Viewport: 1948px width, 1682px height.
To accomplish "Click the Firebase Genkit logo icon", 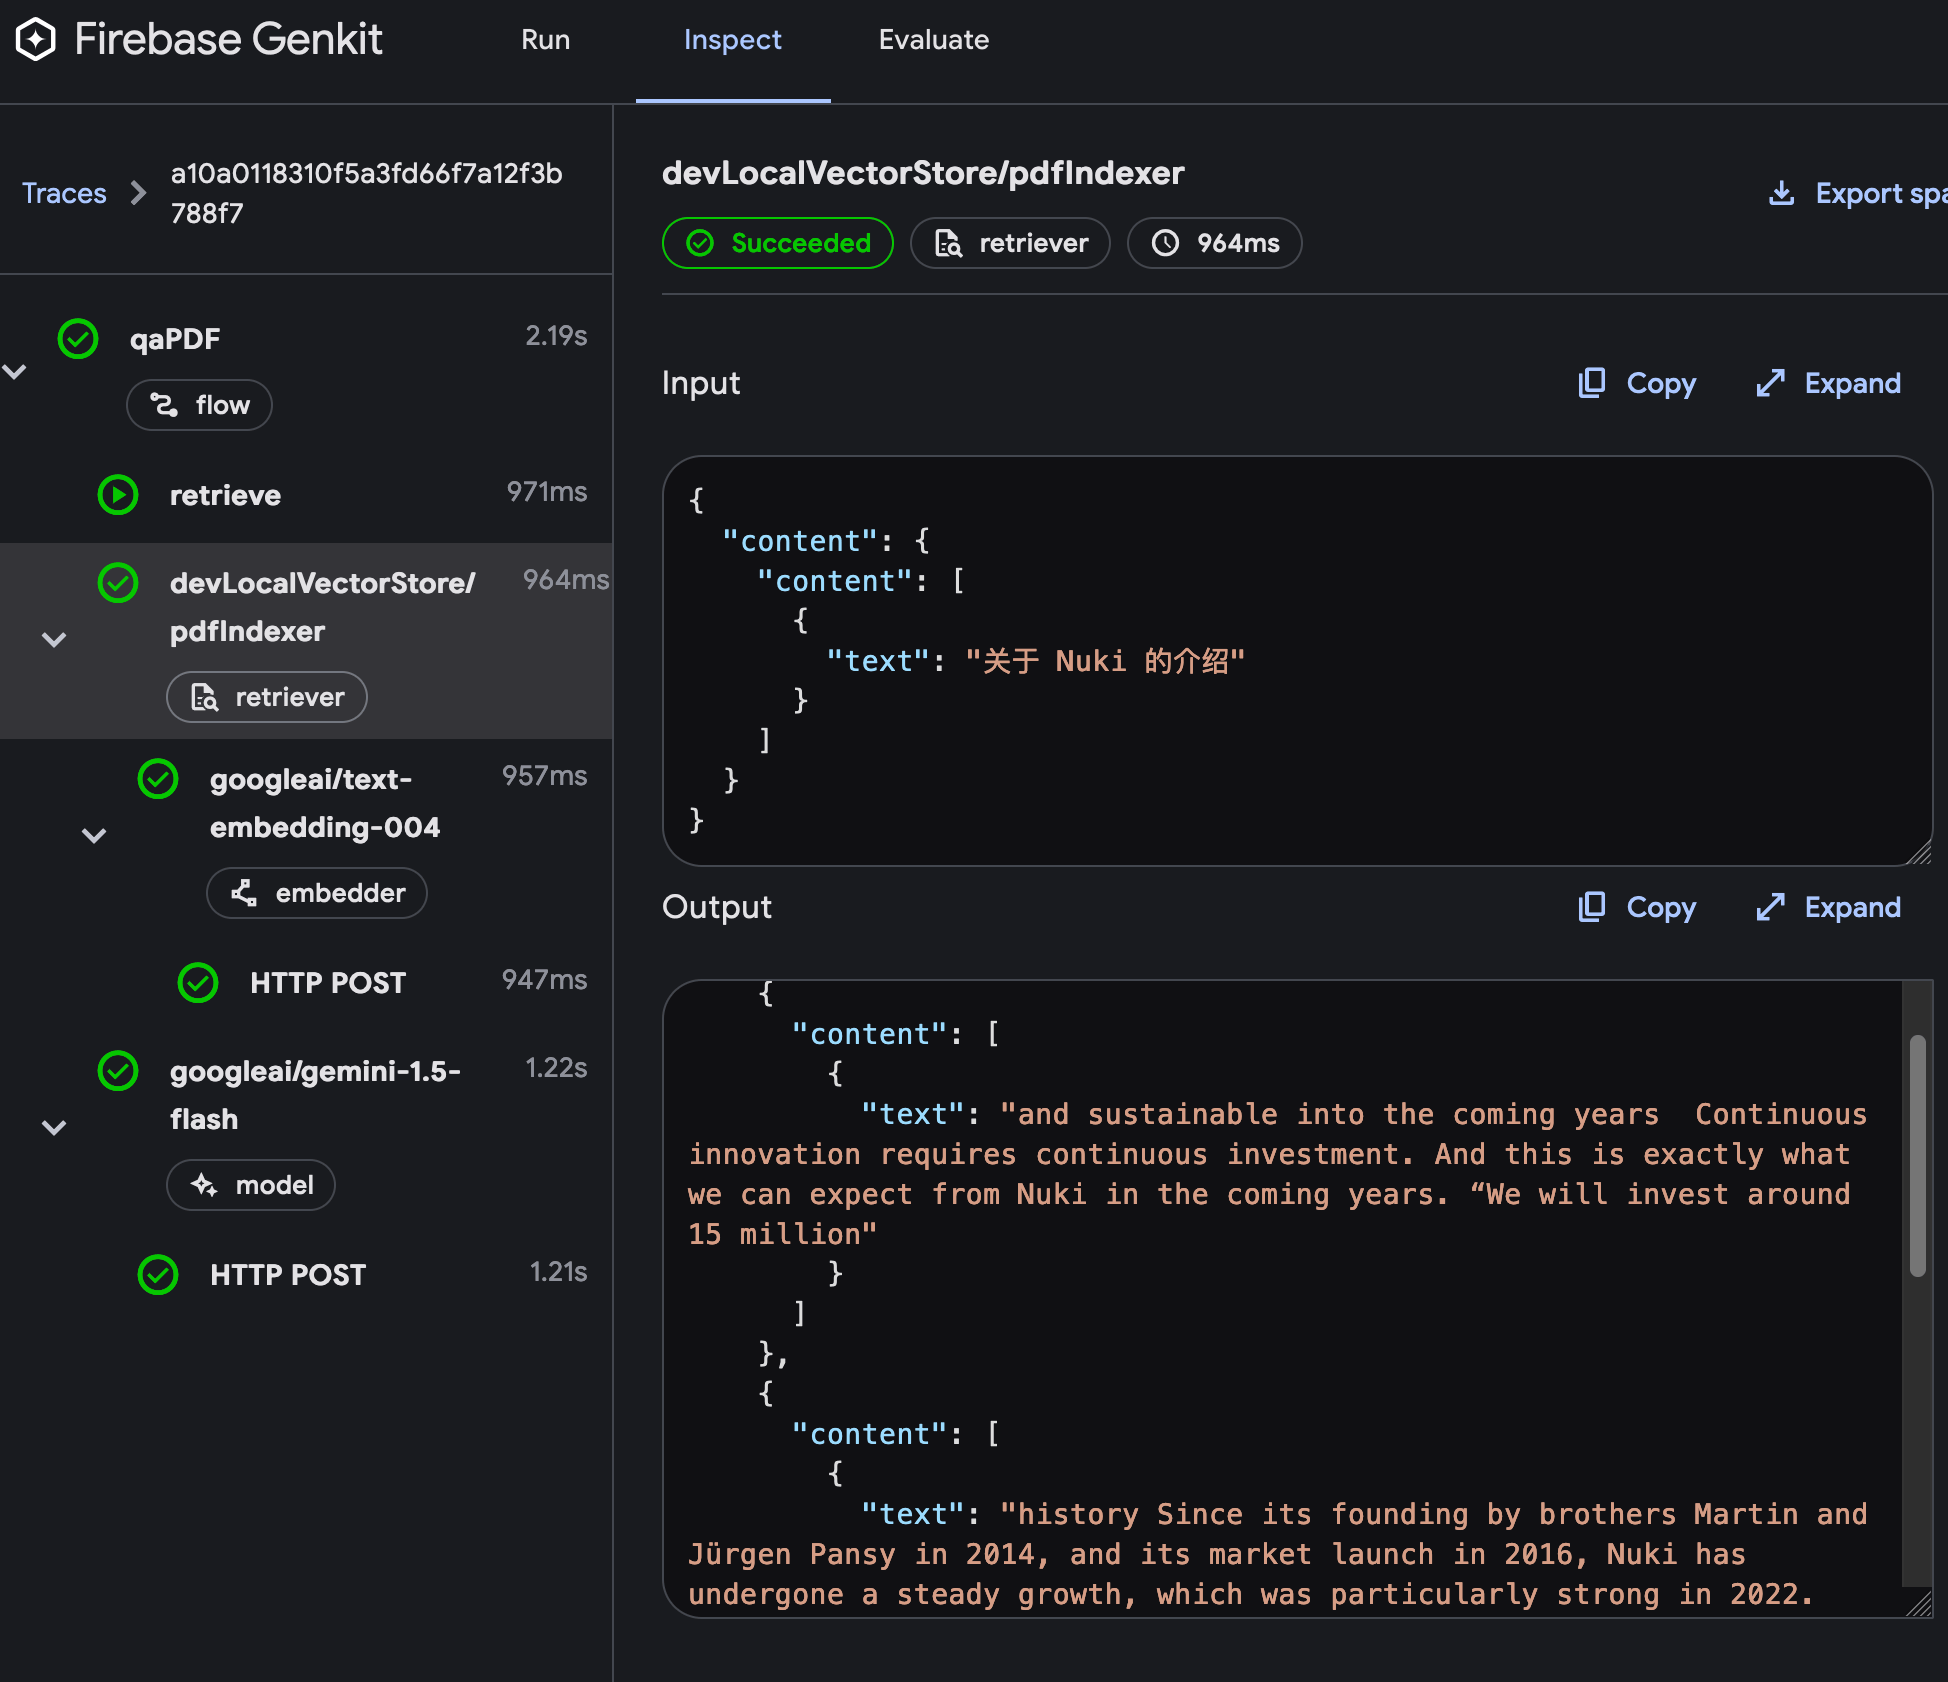I will 37,40.
